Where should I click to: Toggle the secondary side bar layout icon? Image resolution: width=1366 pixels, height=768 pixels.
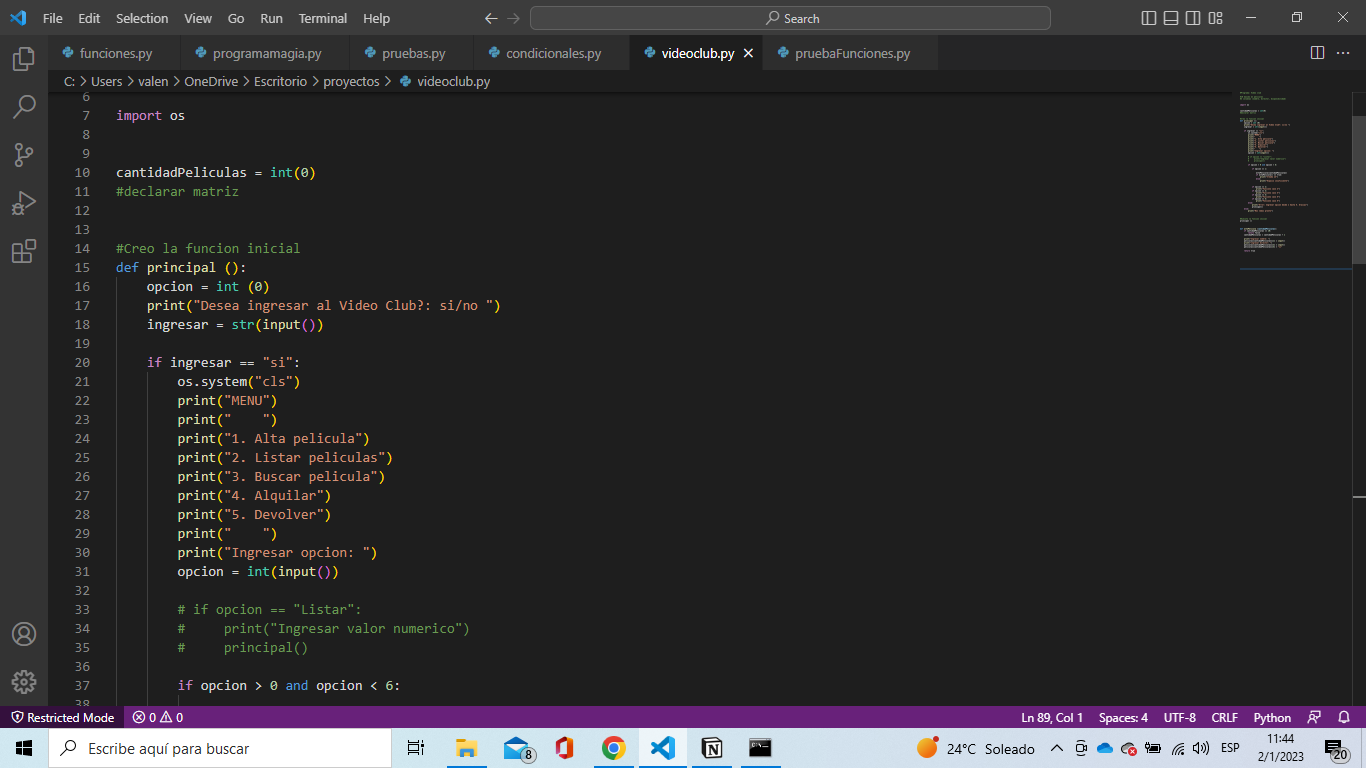point(1193,18)
